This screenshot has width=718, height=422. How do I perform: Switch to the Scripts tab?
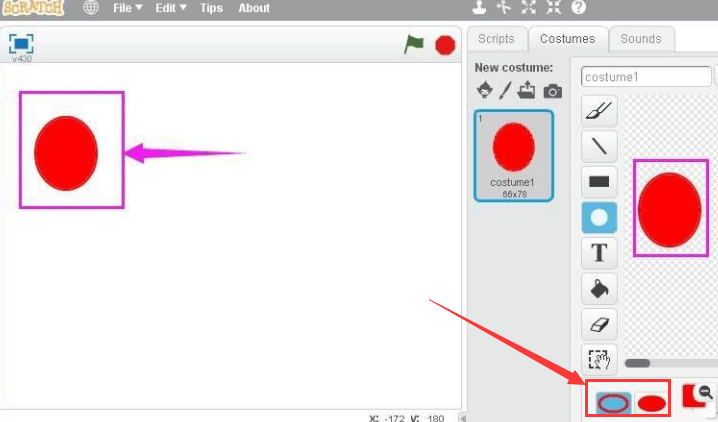tap(496, 39)
